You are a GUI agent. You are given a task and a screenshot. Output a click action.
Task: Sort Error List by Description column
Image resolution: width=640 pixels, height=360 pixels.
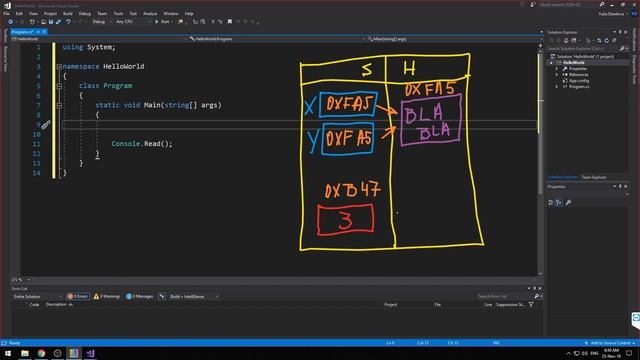tap(57, 304)
